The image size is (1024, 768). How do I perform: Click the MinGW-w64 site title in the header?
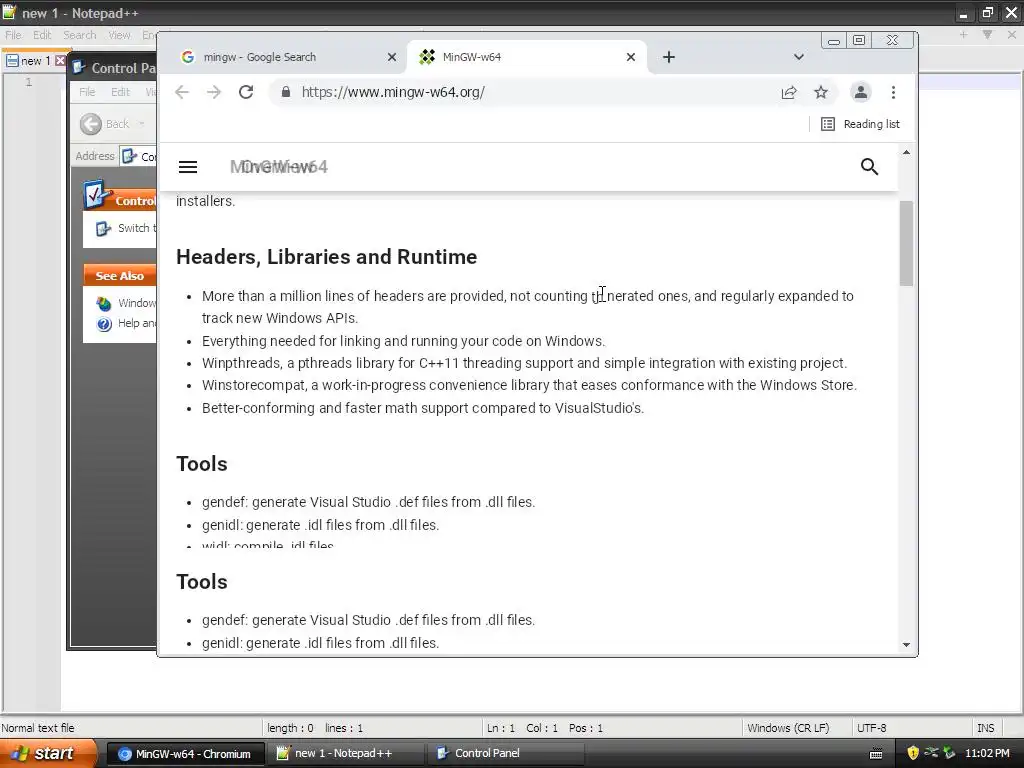[279, 167]
